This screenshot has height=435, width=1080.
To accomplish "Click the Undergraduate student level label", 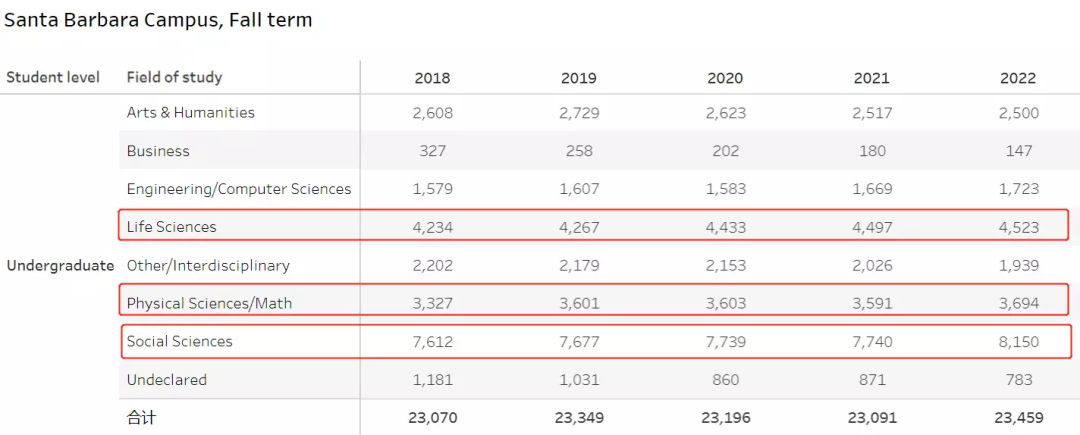I will tap(60, 266).
